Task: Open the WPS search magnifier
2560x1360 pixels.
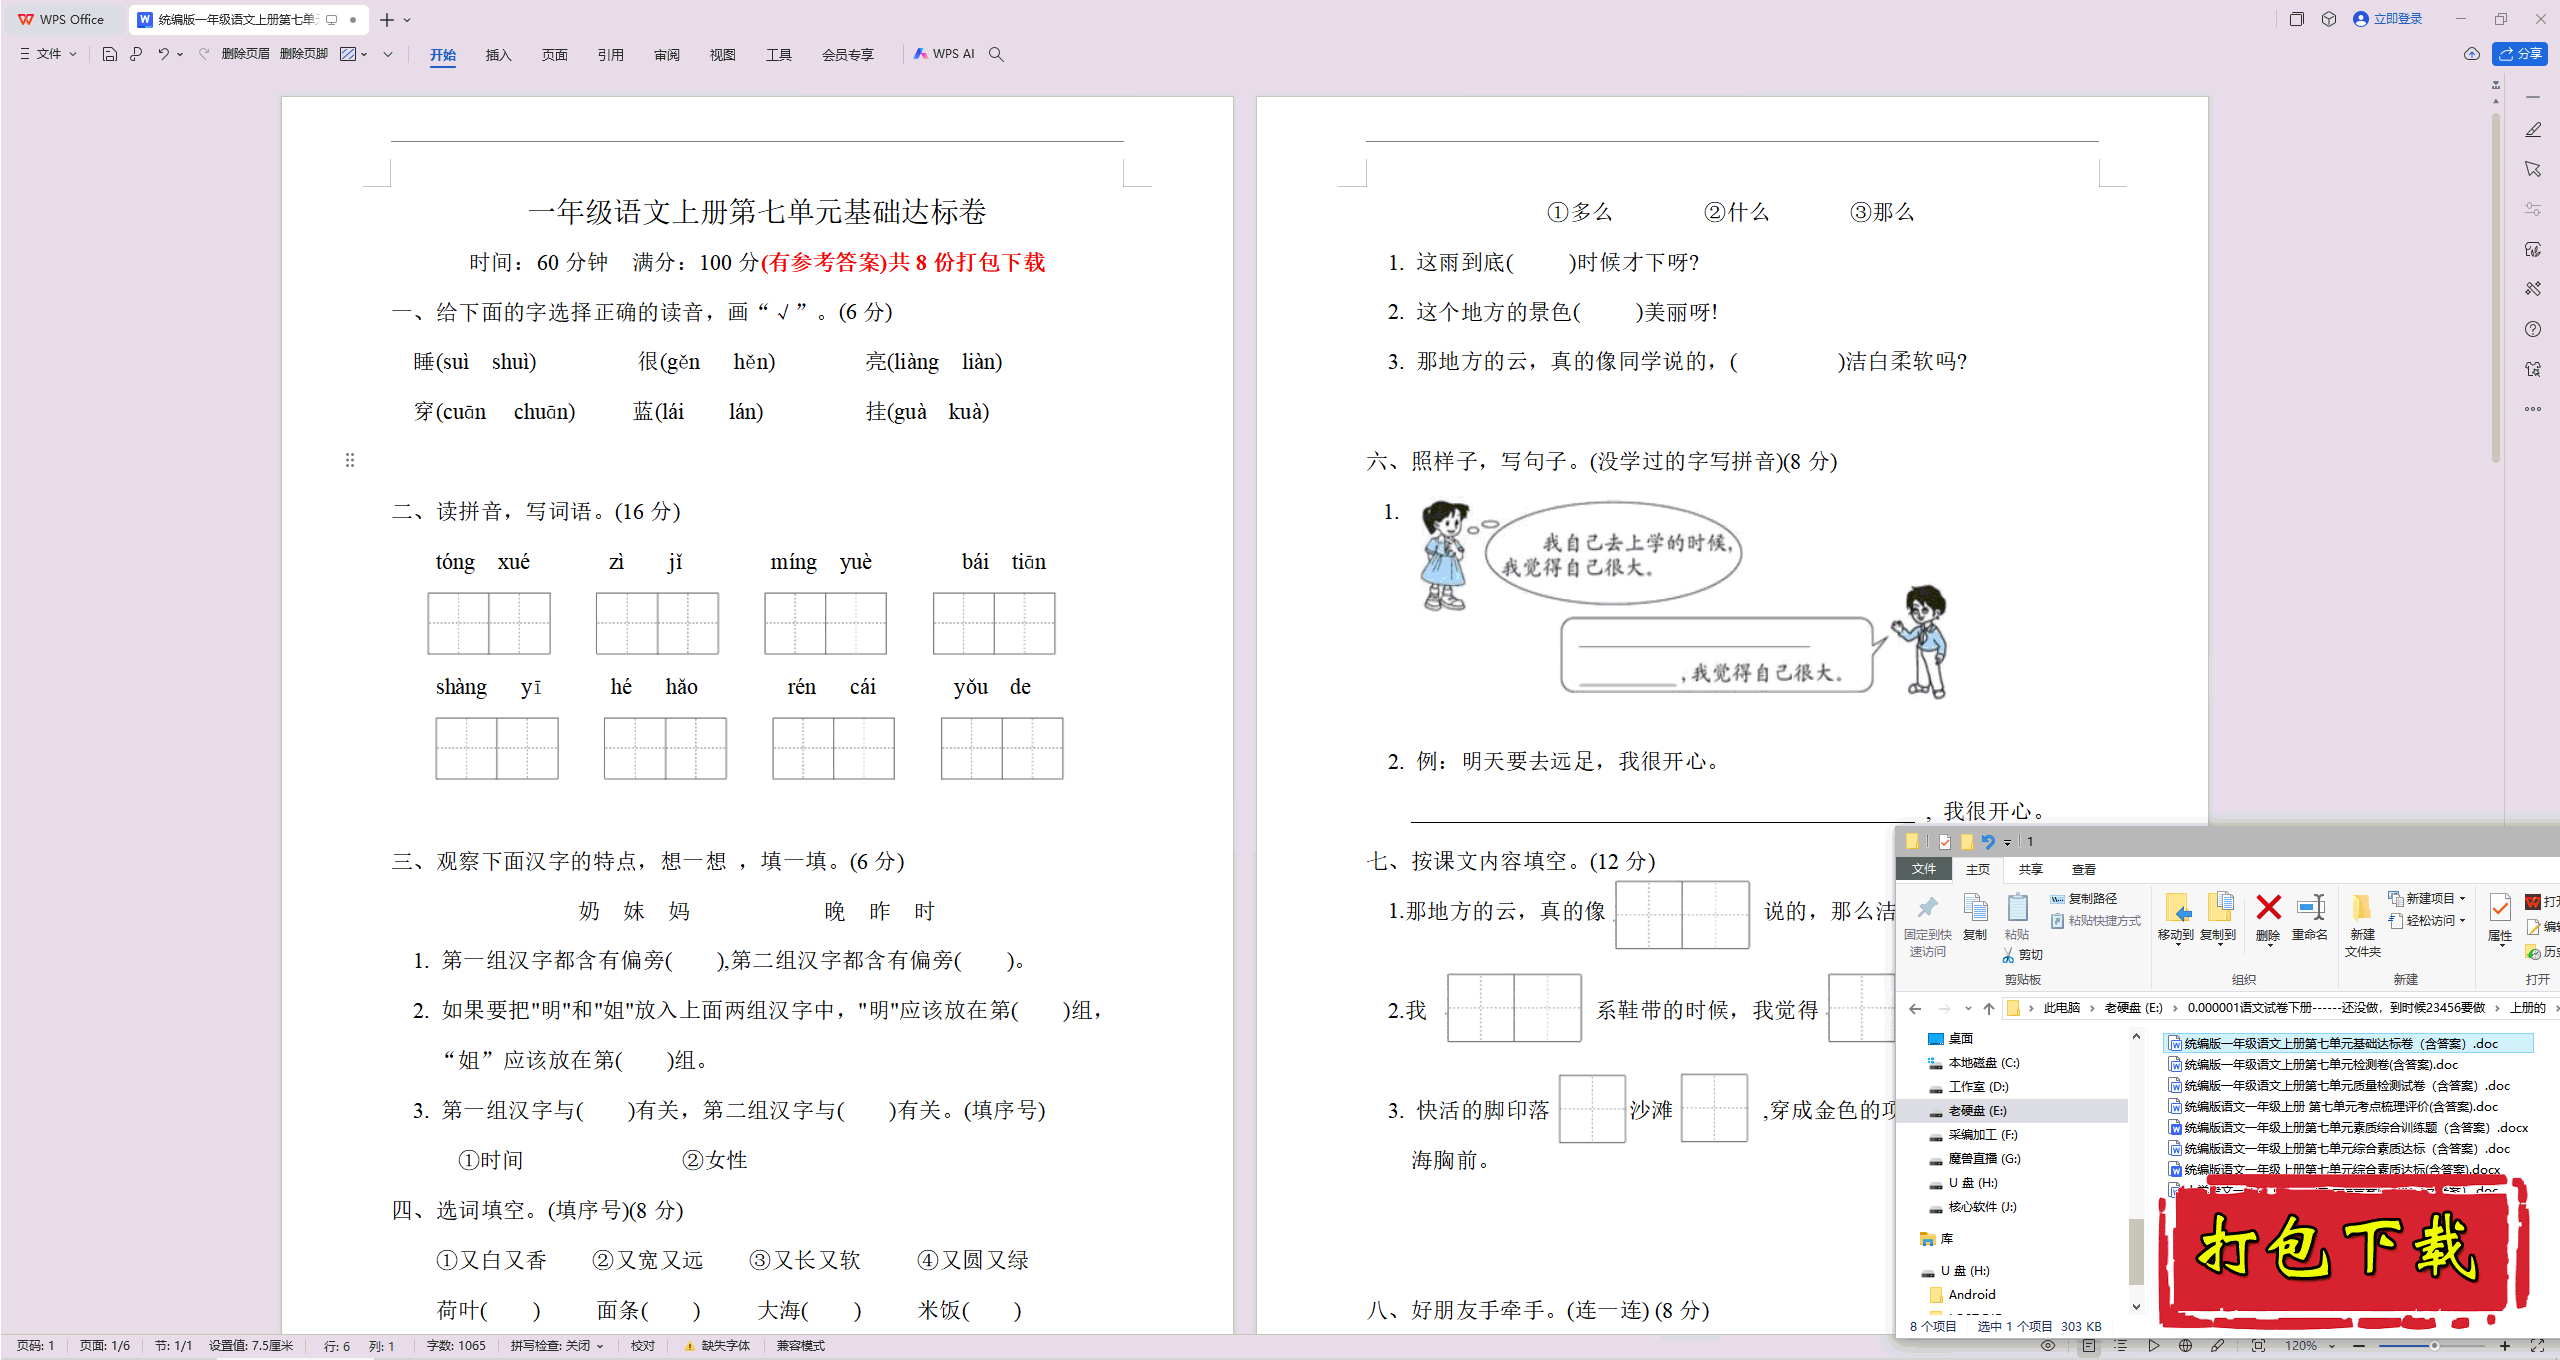Action: [996, 54]
